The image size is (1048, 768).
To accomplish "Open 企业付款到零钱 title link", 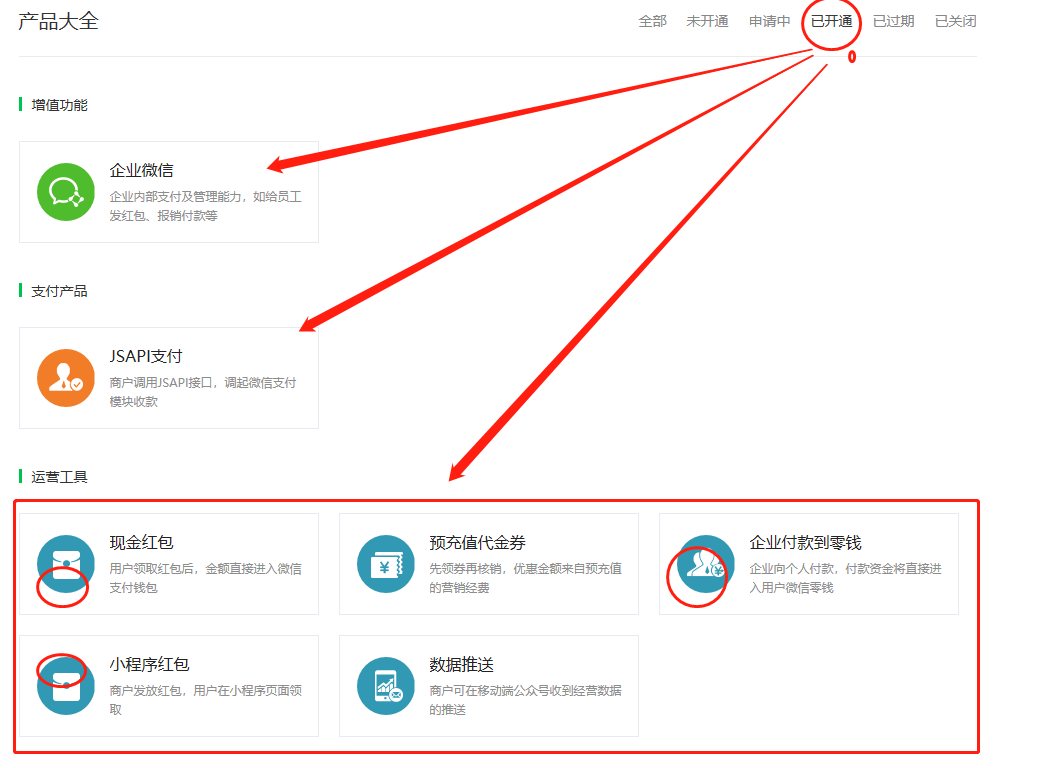I will coord(805,542).
